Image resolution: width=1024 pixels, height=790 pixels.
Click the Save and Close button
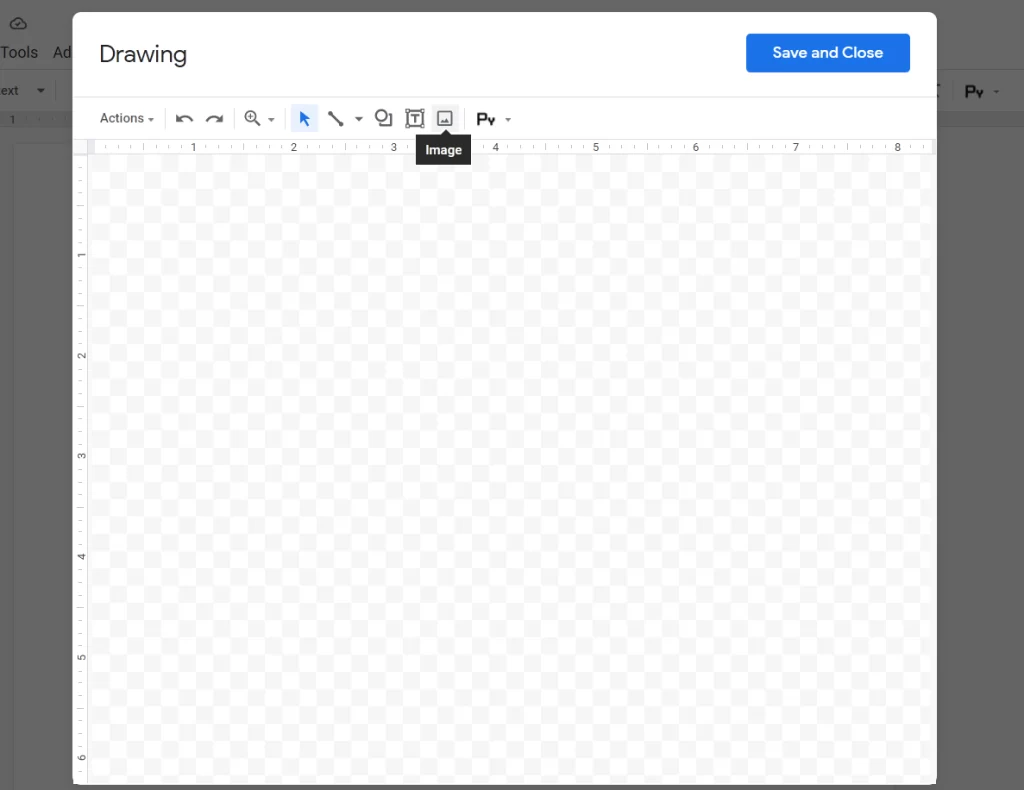(x=827, y=53)
